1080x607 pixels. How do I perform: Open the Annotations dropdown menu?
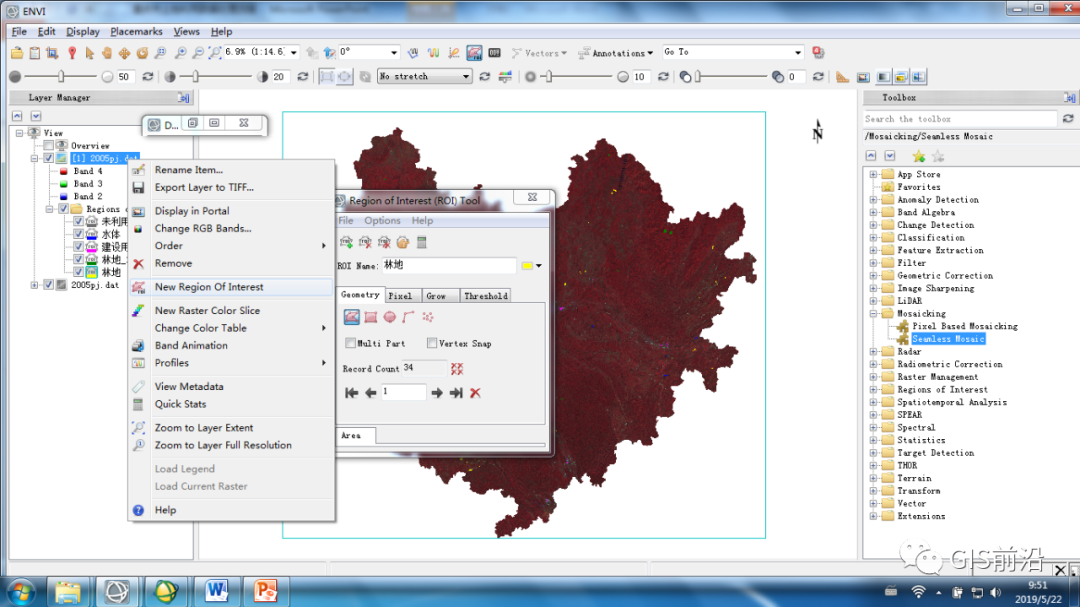click(x=616, y=53)
